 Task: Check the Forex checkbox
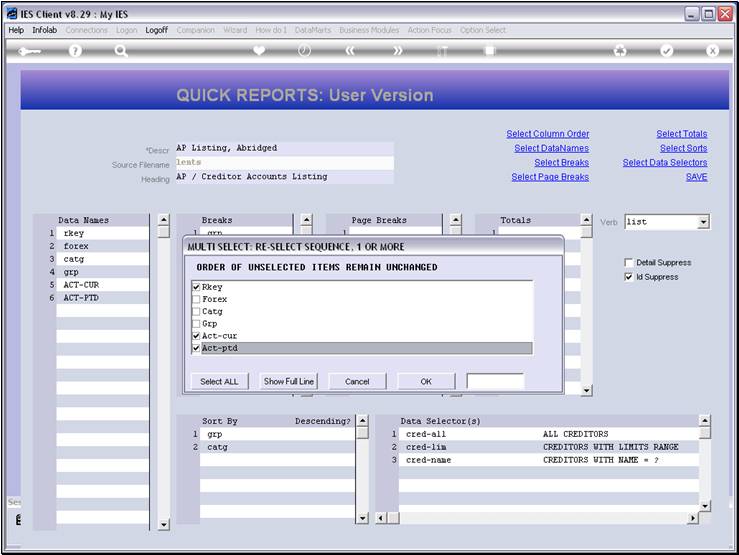point(197,299)
